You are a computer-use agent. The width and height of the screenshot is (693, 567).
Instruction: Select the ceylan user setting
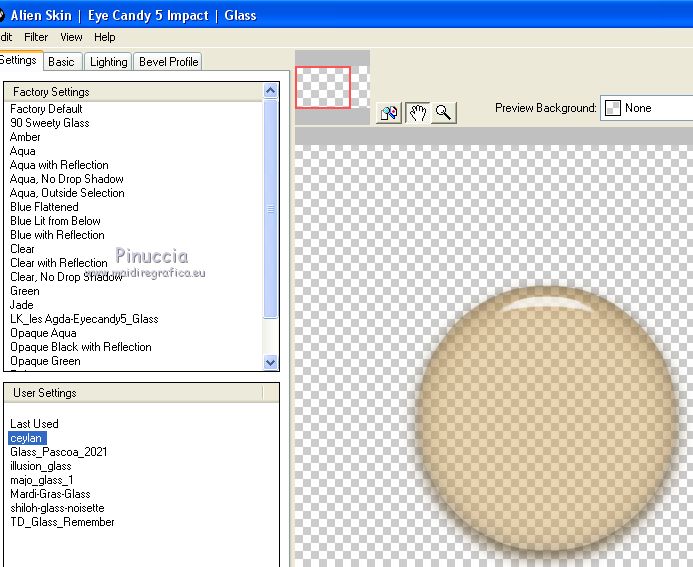point(27,438)
